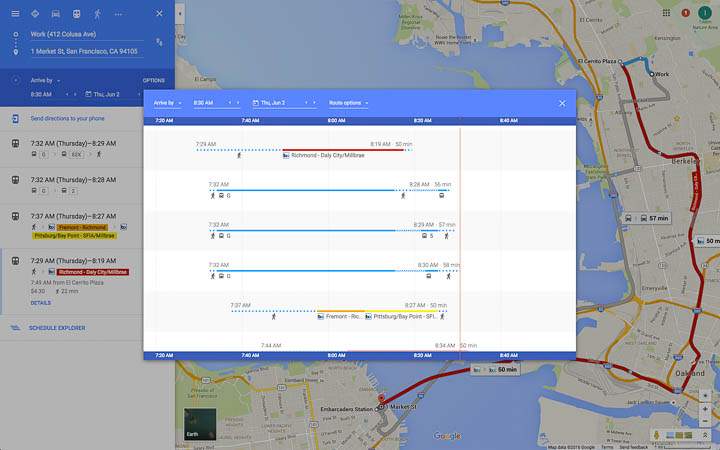Click the send-to-phone icon
Screen dimensions: 720x450
[15, 119]
